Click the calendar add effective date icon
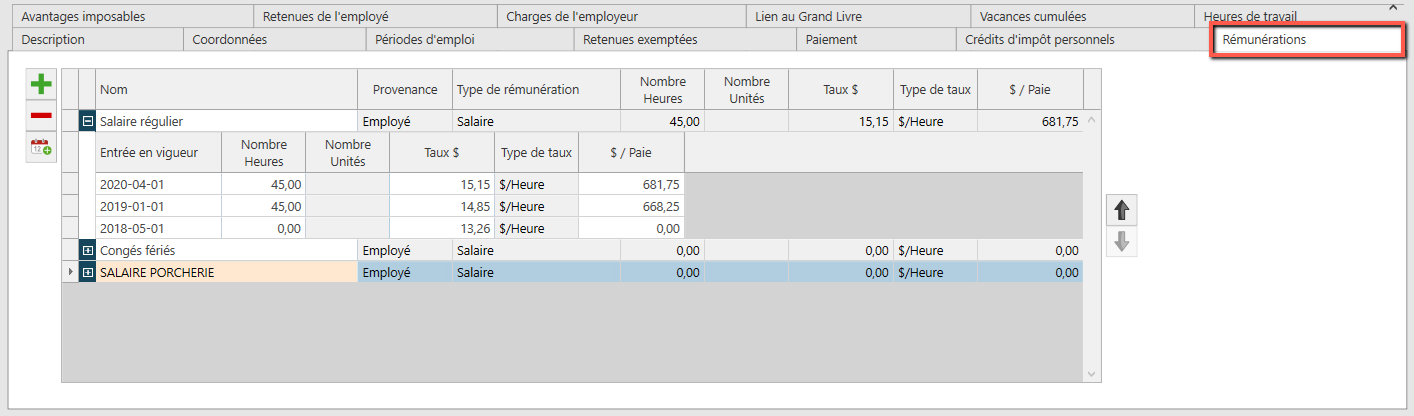Viewport: 1414px width, 416px height. click(x=41, y=148)
